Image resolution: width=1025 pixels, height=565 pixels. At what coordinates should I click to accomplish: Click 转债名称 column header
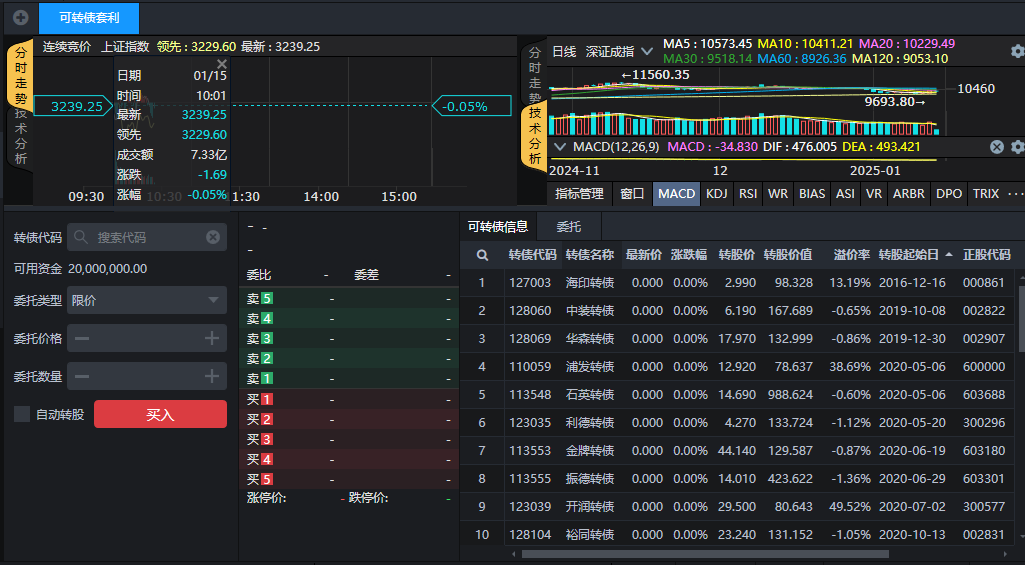590,254
